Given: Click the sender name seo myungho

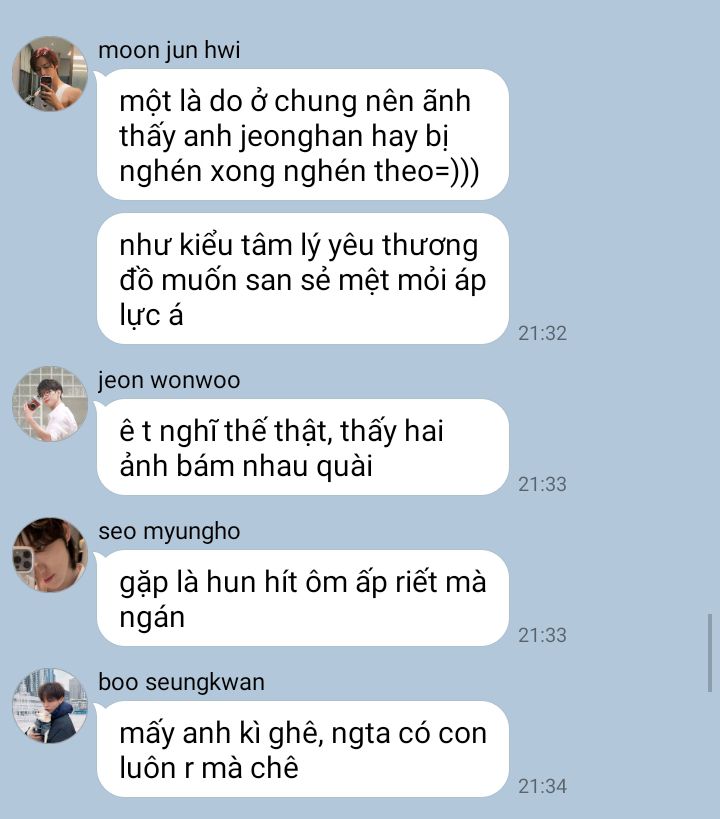Looking at the screenshot, I should point(169,532).
